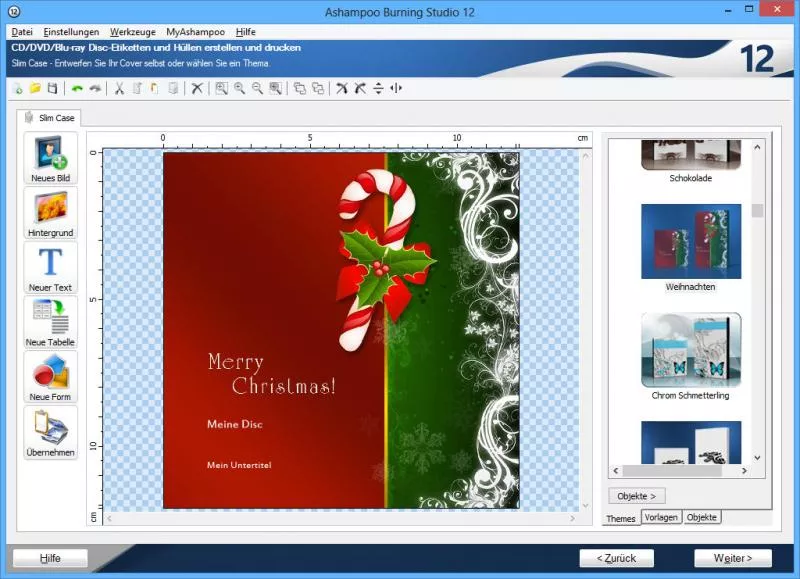Open the Einstellungen menu
Image resolution: width=800 pixels, height=579 pixels.
click(x=71, y=32)
